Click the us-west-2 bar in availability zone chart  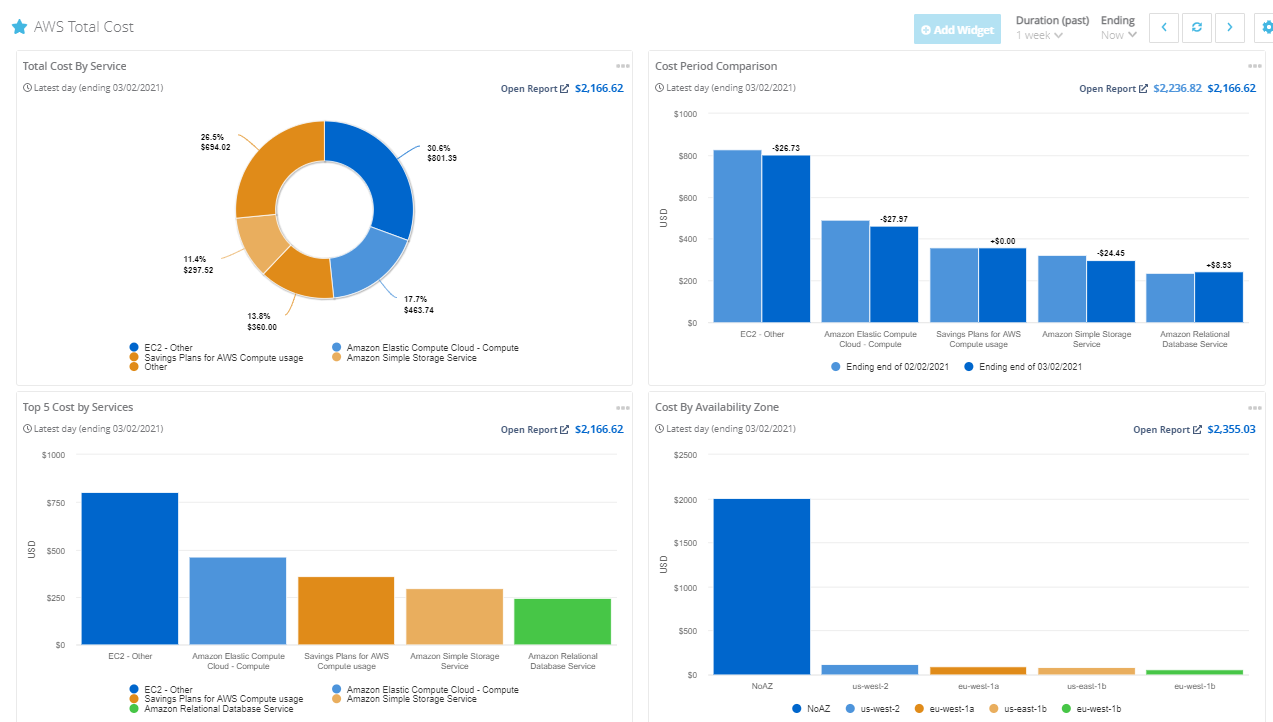coord(870,670)
